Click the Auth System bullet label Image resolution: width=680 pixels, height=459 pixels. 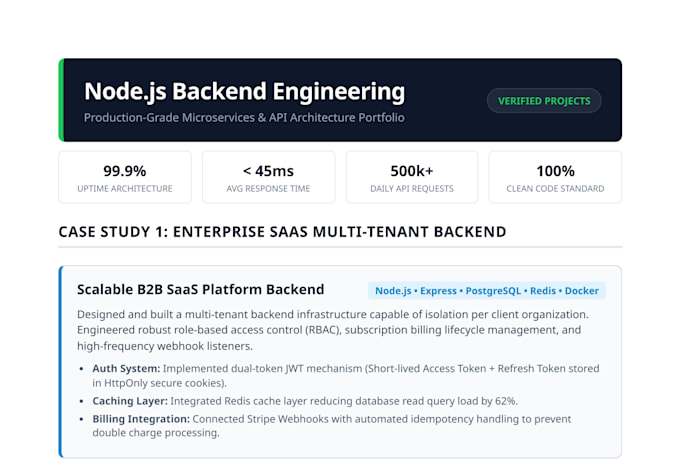pos(126,368)
